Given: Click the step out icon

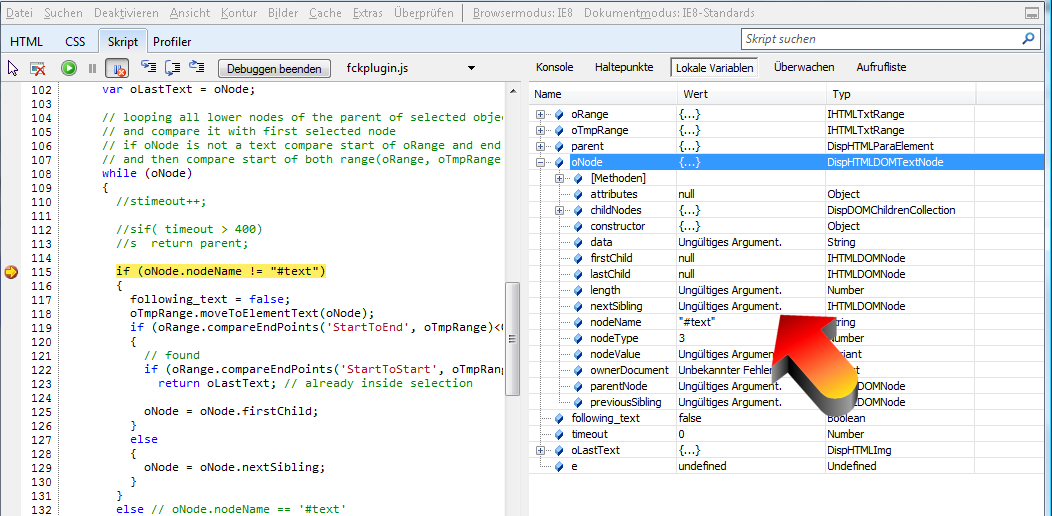Looking at the screenshot, I should click(x=196, y=68).
